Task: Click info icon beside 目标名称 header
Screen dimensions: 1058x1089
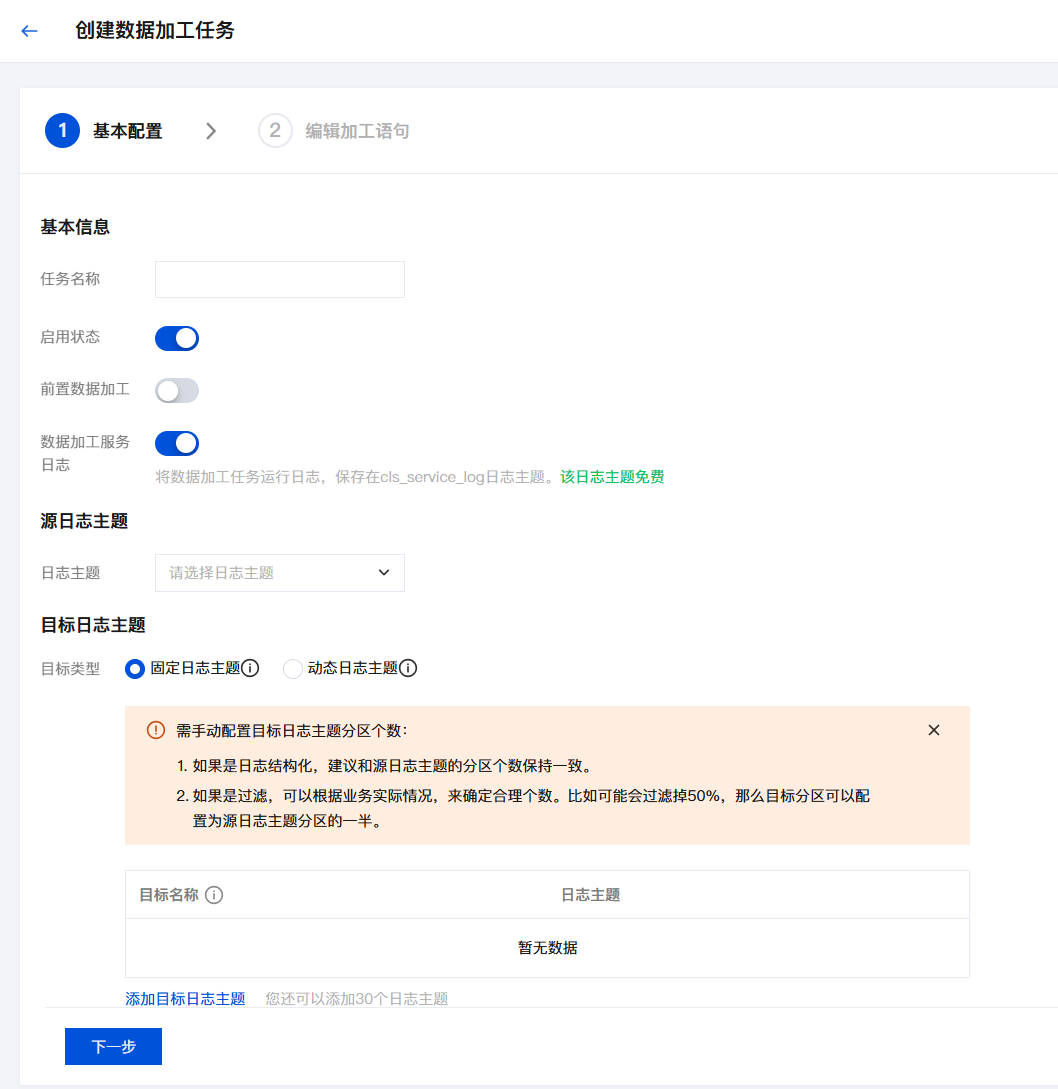Action: [x=214, y=895]
